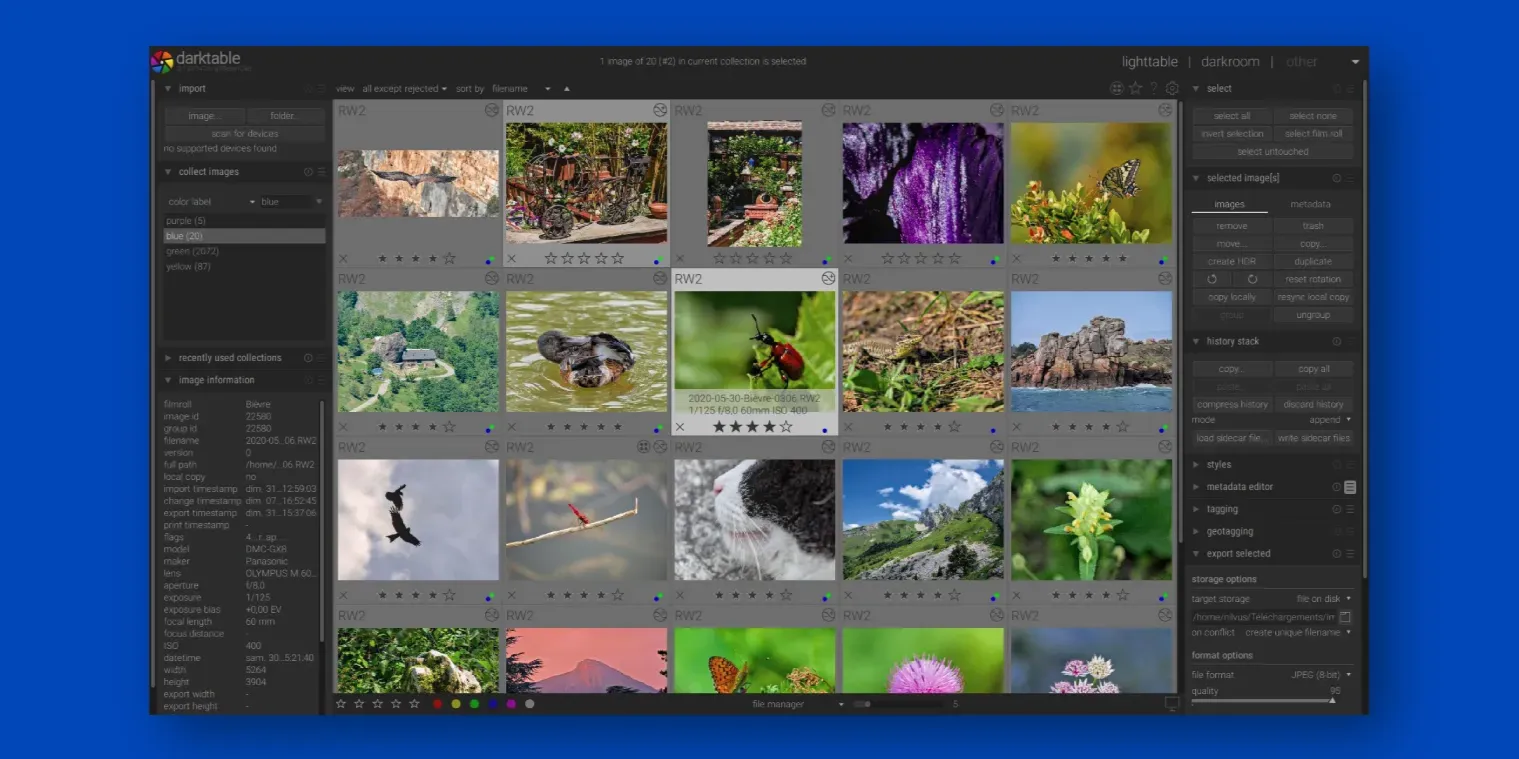Reject the ladybug image with the X
This screenshot has width=1519, height=759.
point(680,427)
